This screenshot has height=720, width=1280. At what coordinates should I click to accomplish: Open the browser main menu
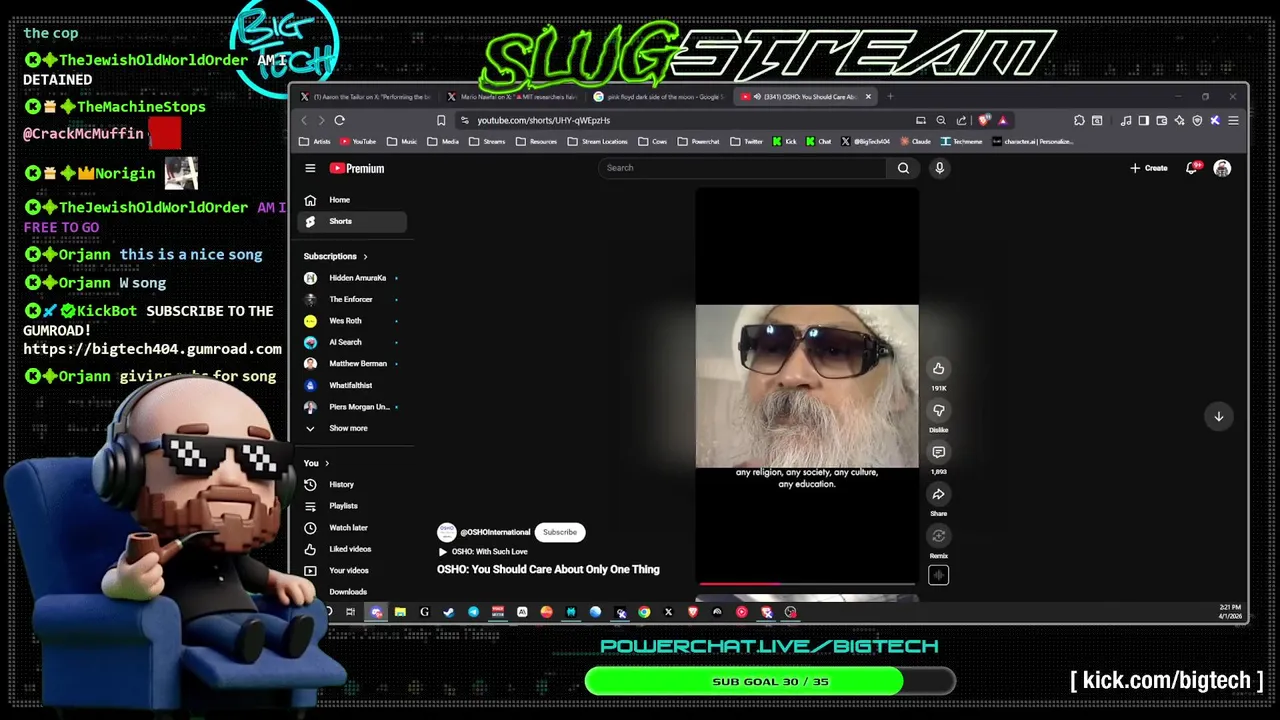pos(1233,120)
